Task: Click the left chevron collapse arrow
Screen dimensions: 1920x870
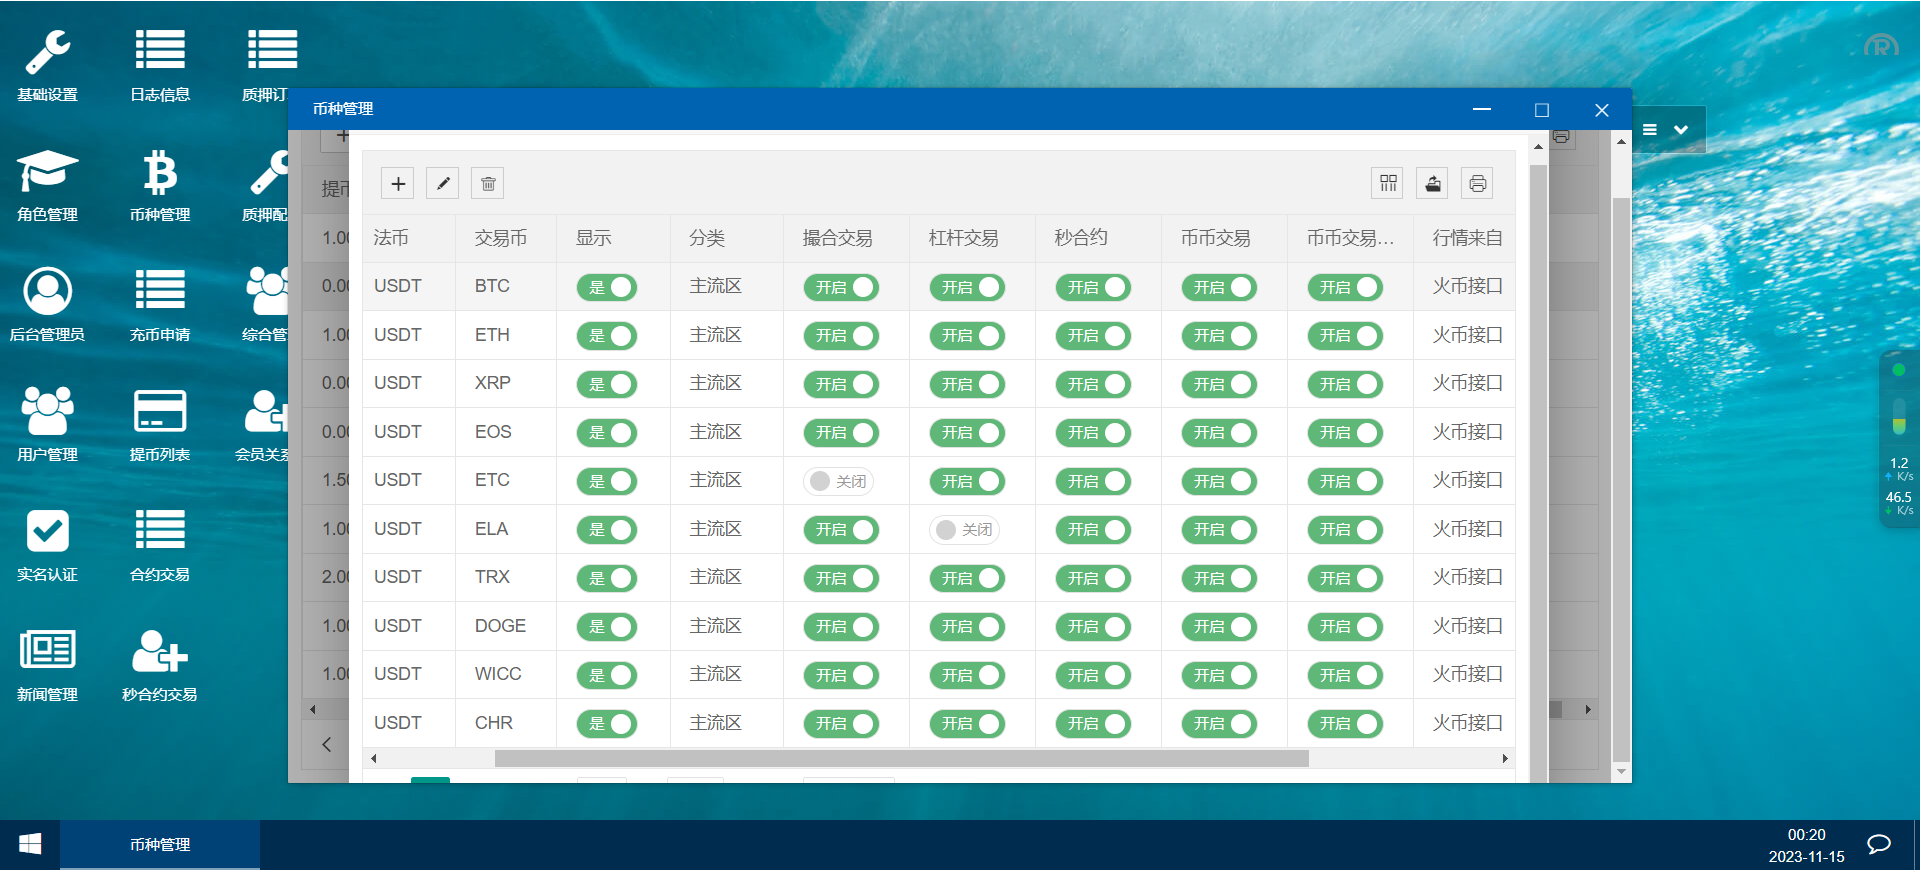Action: 327,744
